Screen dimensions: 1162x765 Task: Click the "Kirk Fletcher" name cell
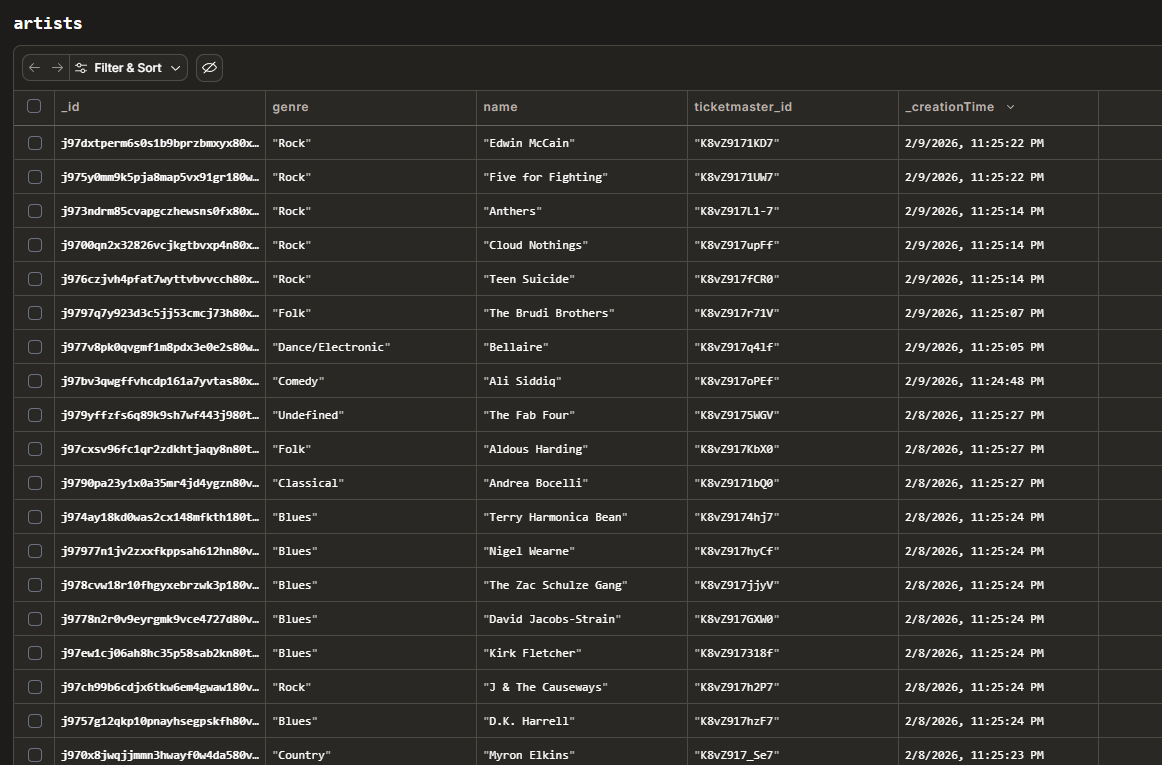tap(582, 654)
